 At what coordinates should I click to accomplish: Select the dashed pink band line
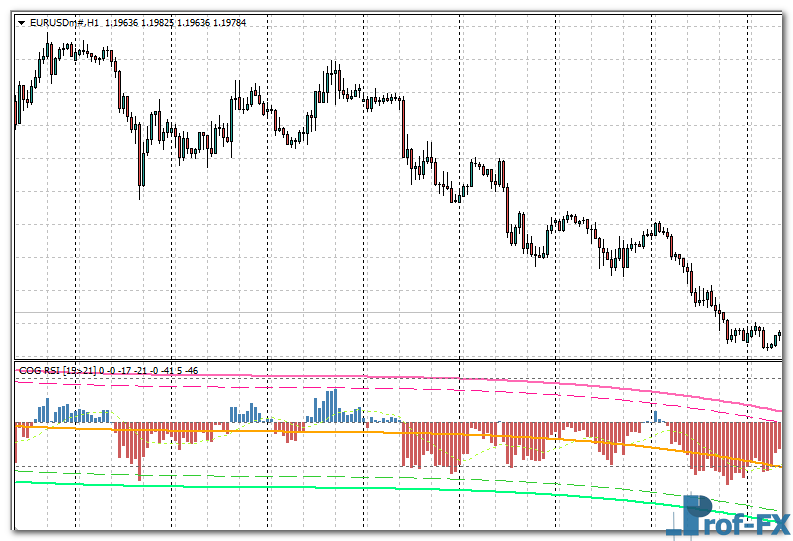coord(400,388)
